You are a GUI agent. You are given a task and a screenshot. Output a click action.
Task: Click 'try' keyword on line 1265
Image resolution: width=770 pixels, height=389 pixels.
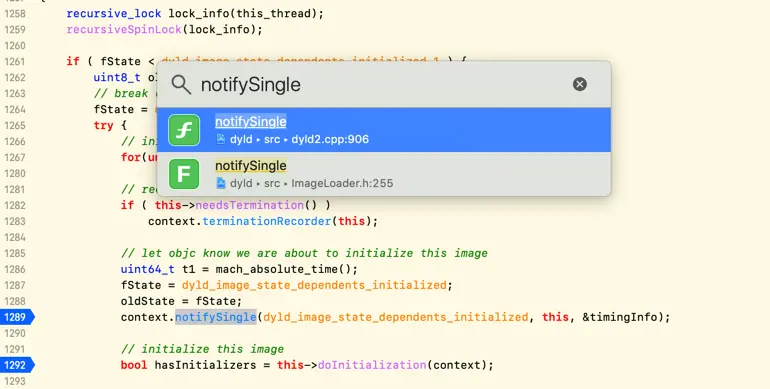104,125
